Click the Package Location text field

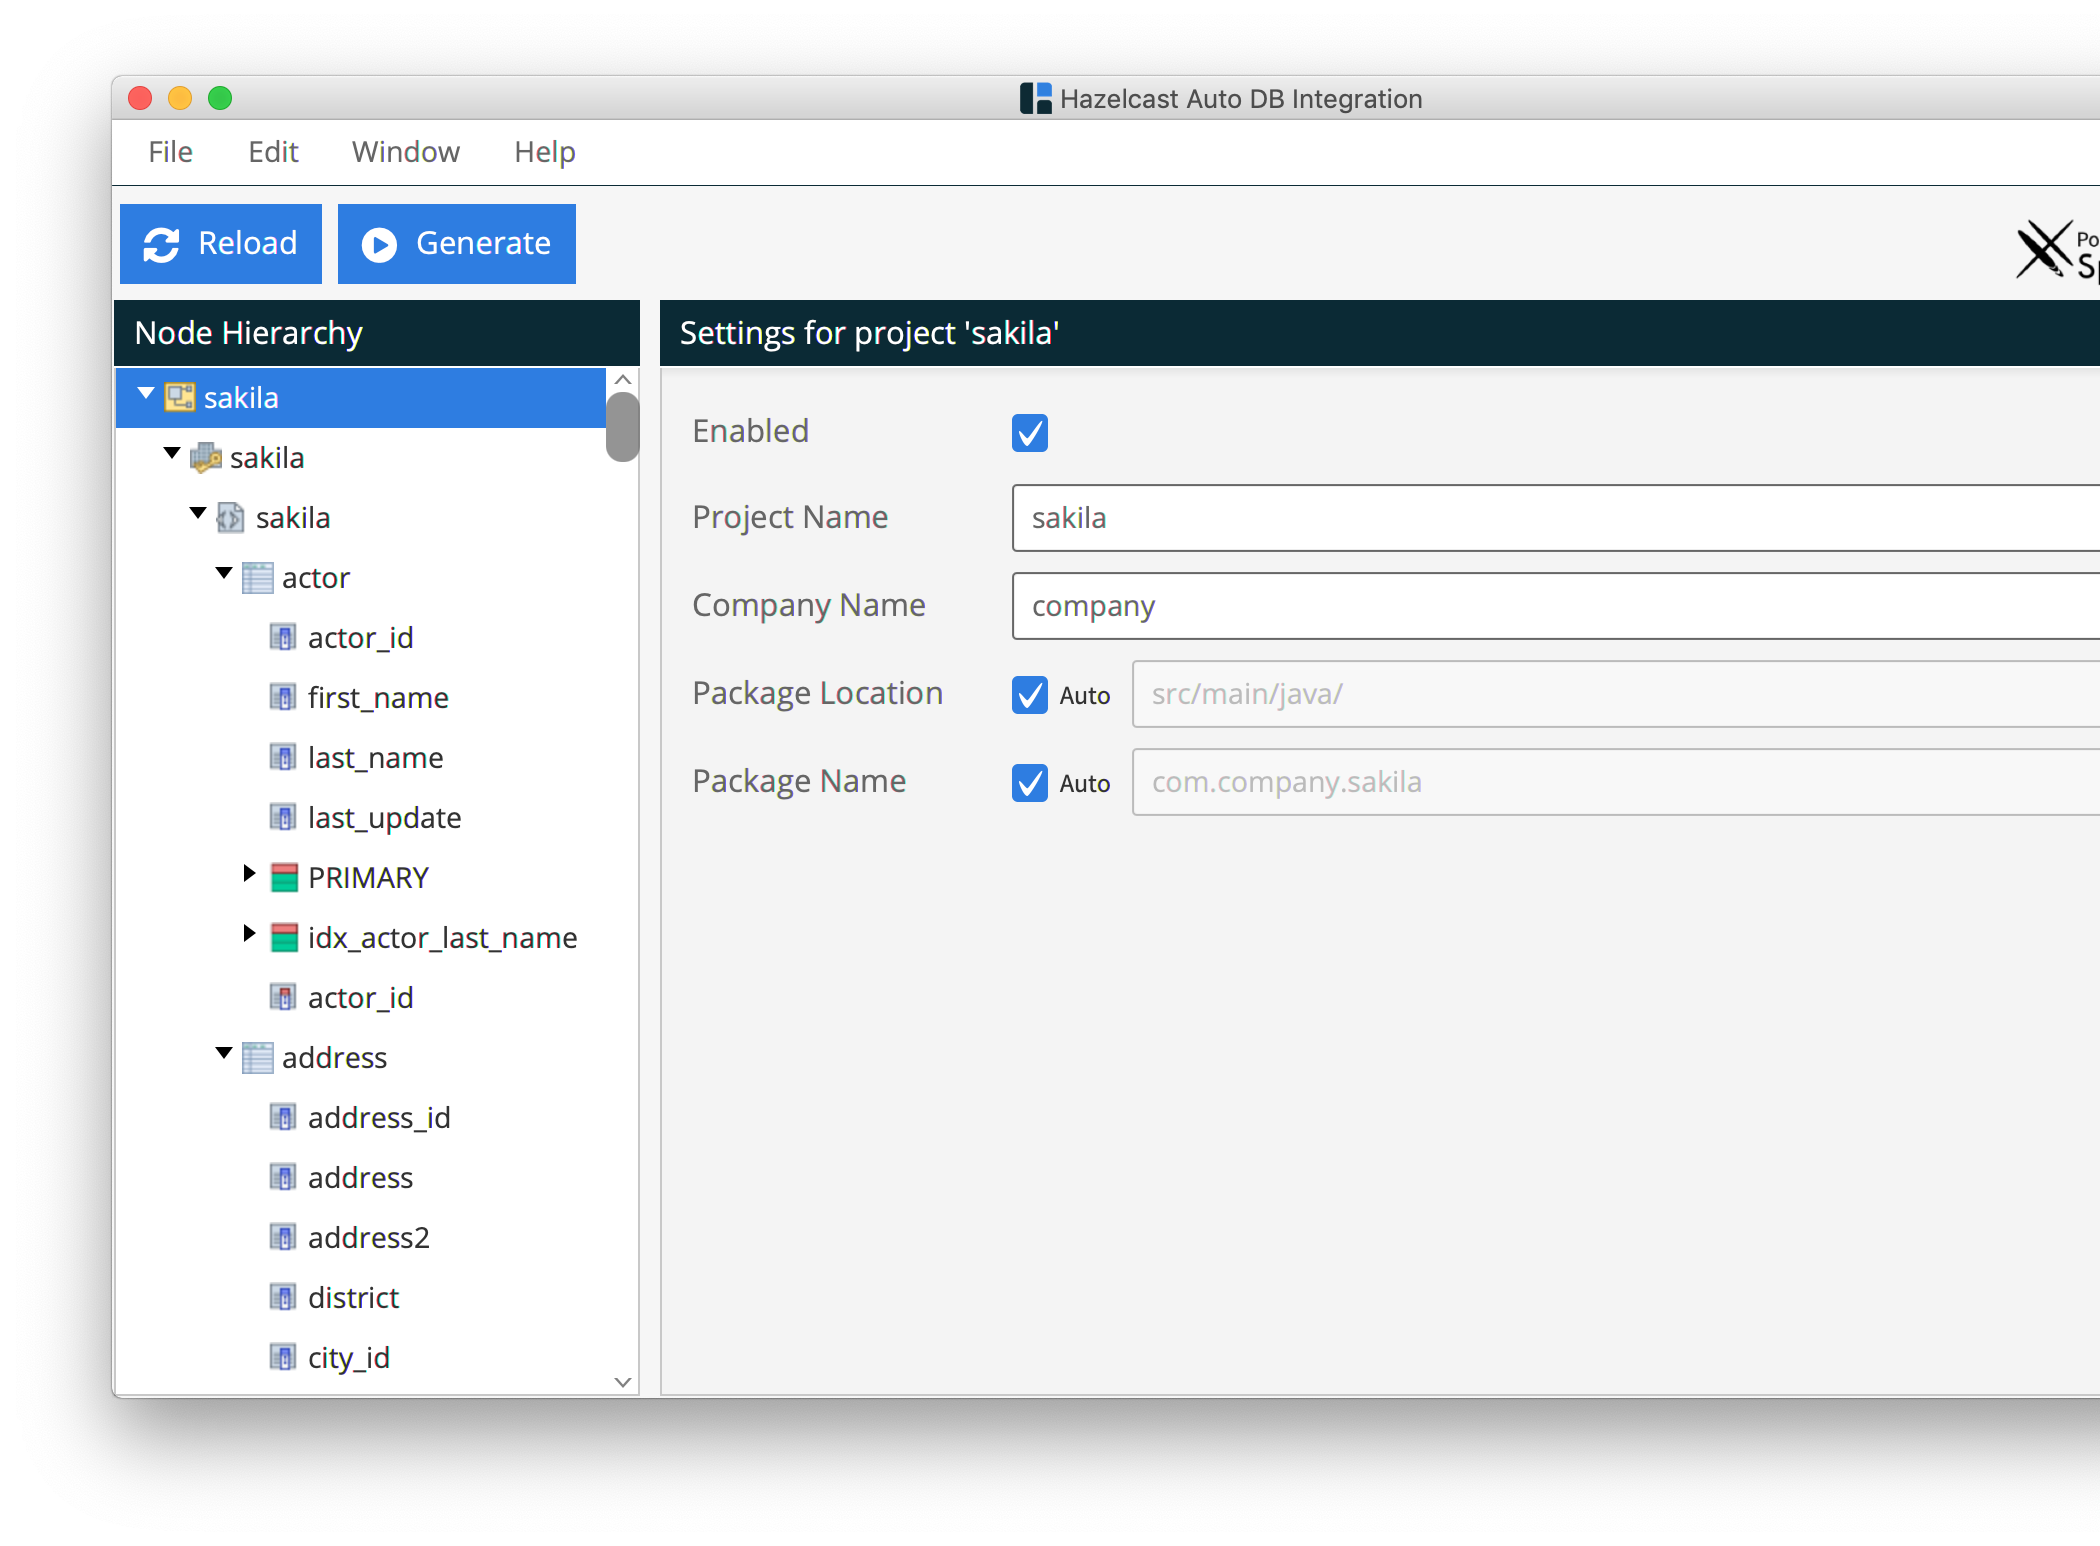coord(1616,694)
